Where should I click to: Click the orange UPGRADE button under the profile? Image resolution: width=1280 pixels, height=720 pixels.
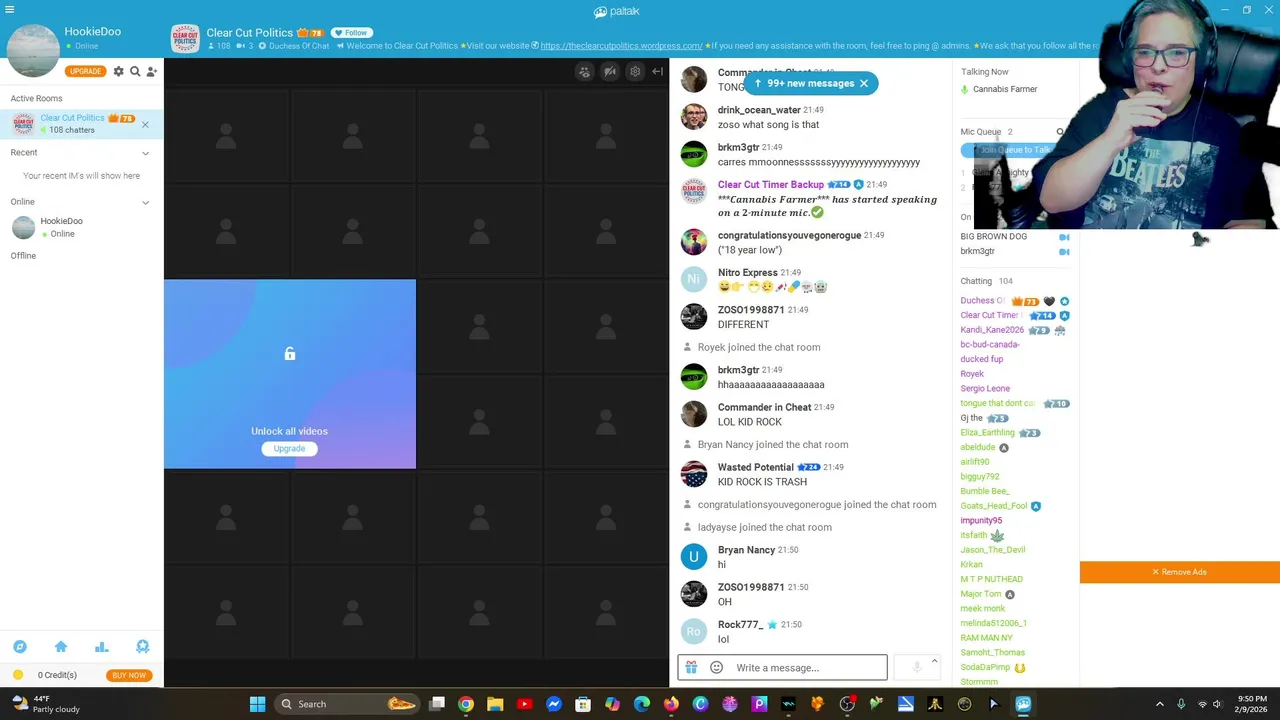tap(85, 71)
